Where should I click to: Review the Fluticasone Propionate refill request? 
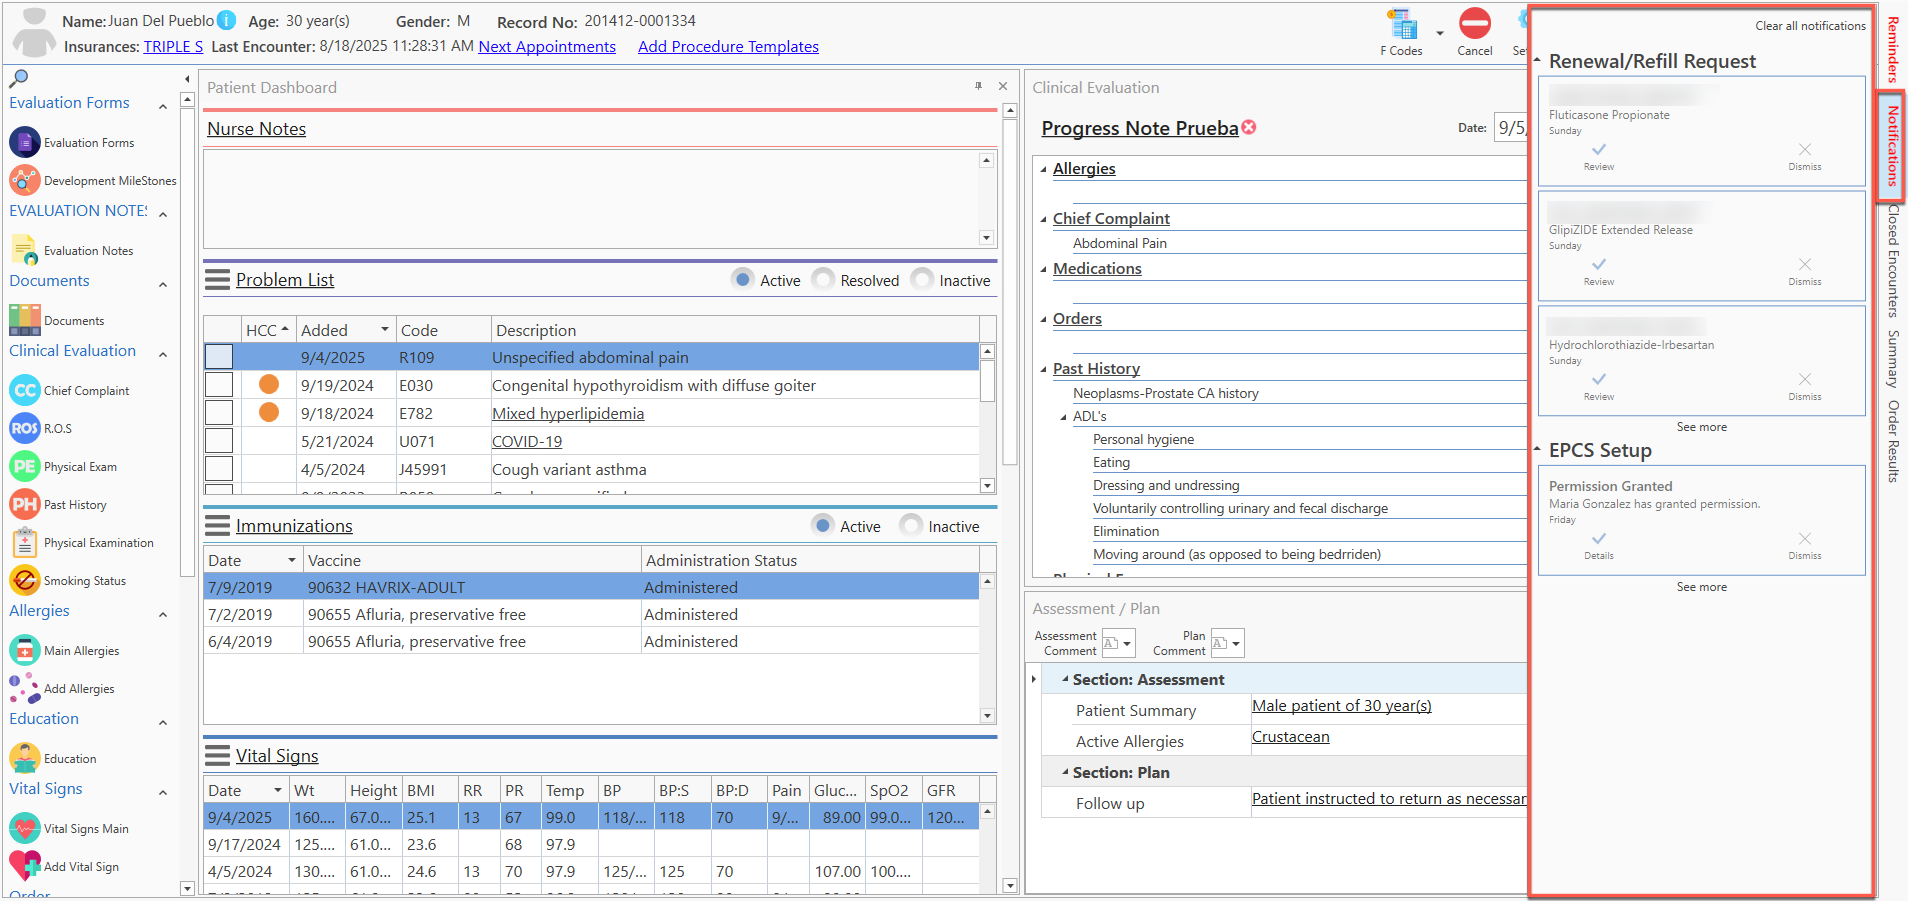pyautogui.click(x=1599, y=156)
